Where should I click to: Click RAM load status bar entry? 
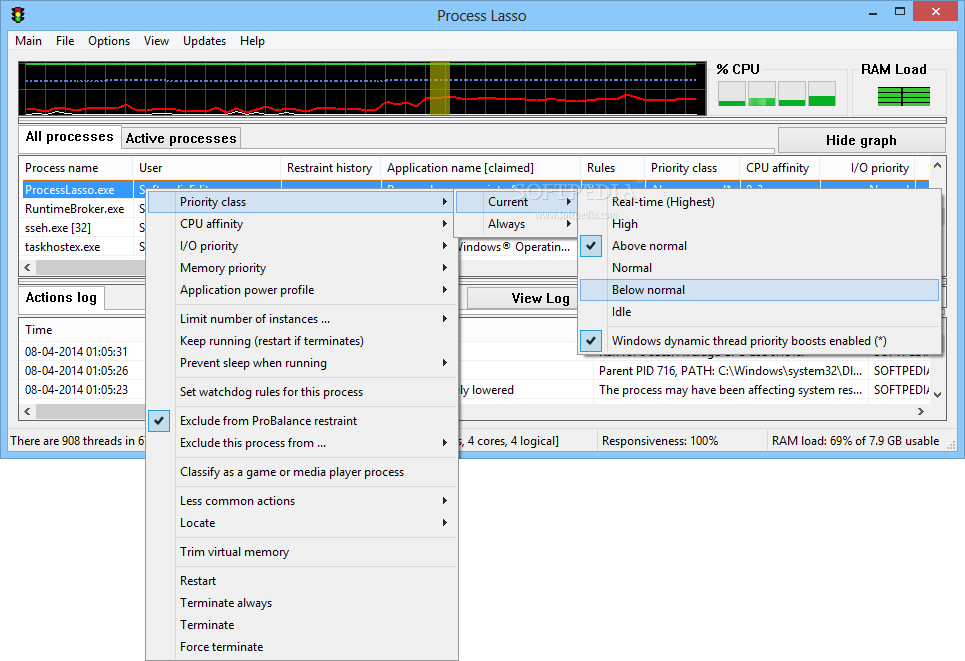coord(855,441)
